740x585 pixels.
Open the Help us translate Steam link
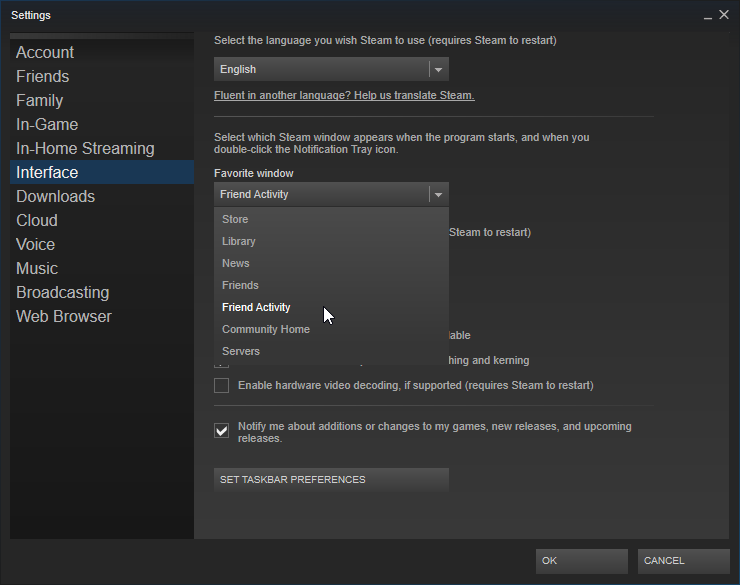click(x=344, y=95)
